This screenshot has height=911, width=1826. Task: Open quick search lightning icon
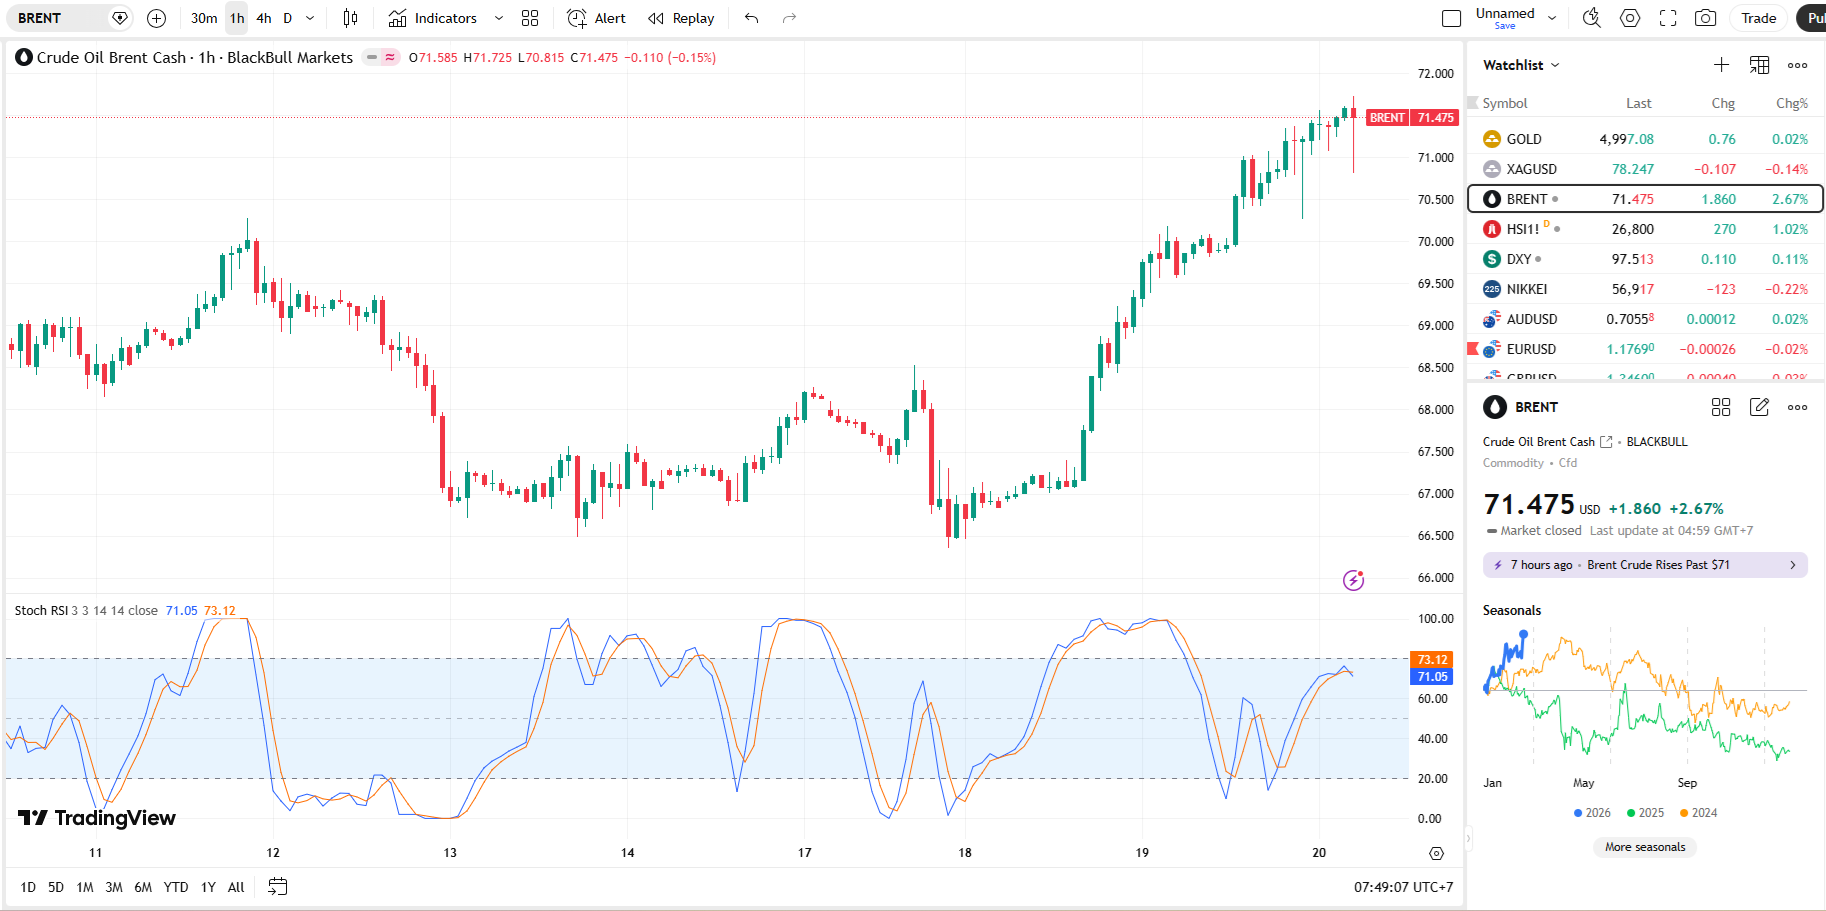[x=1591, y=18]
